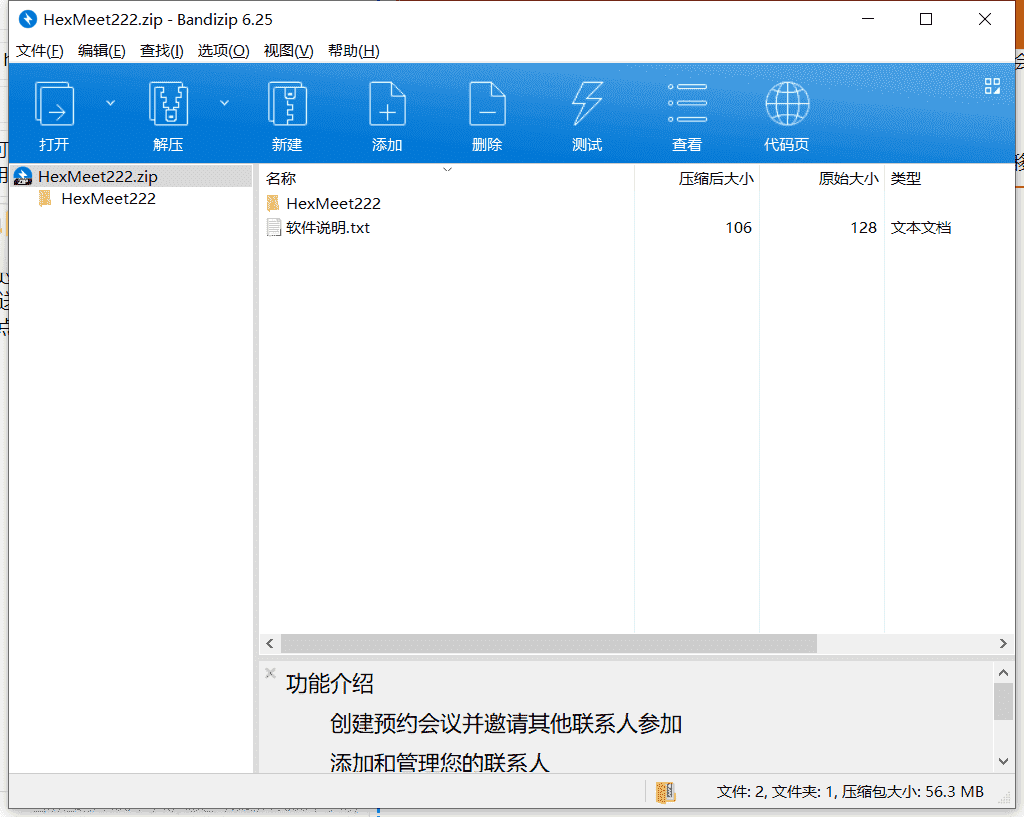This screenshot has width=1024, height=817.
Task: Click the New archive (新建) icon
Action: click(287, 104)
